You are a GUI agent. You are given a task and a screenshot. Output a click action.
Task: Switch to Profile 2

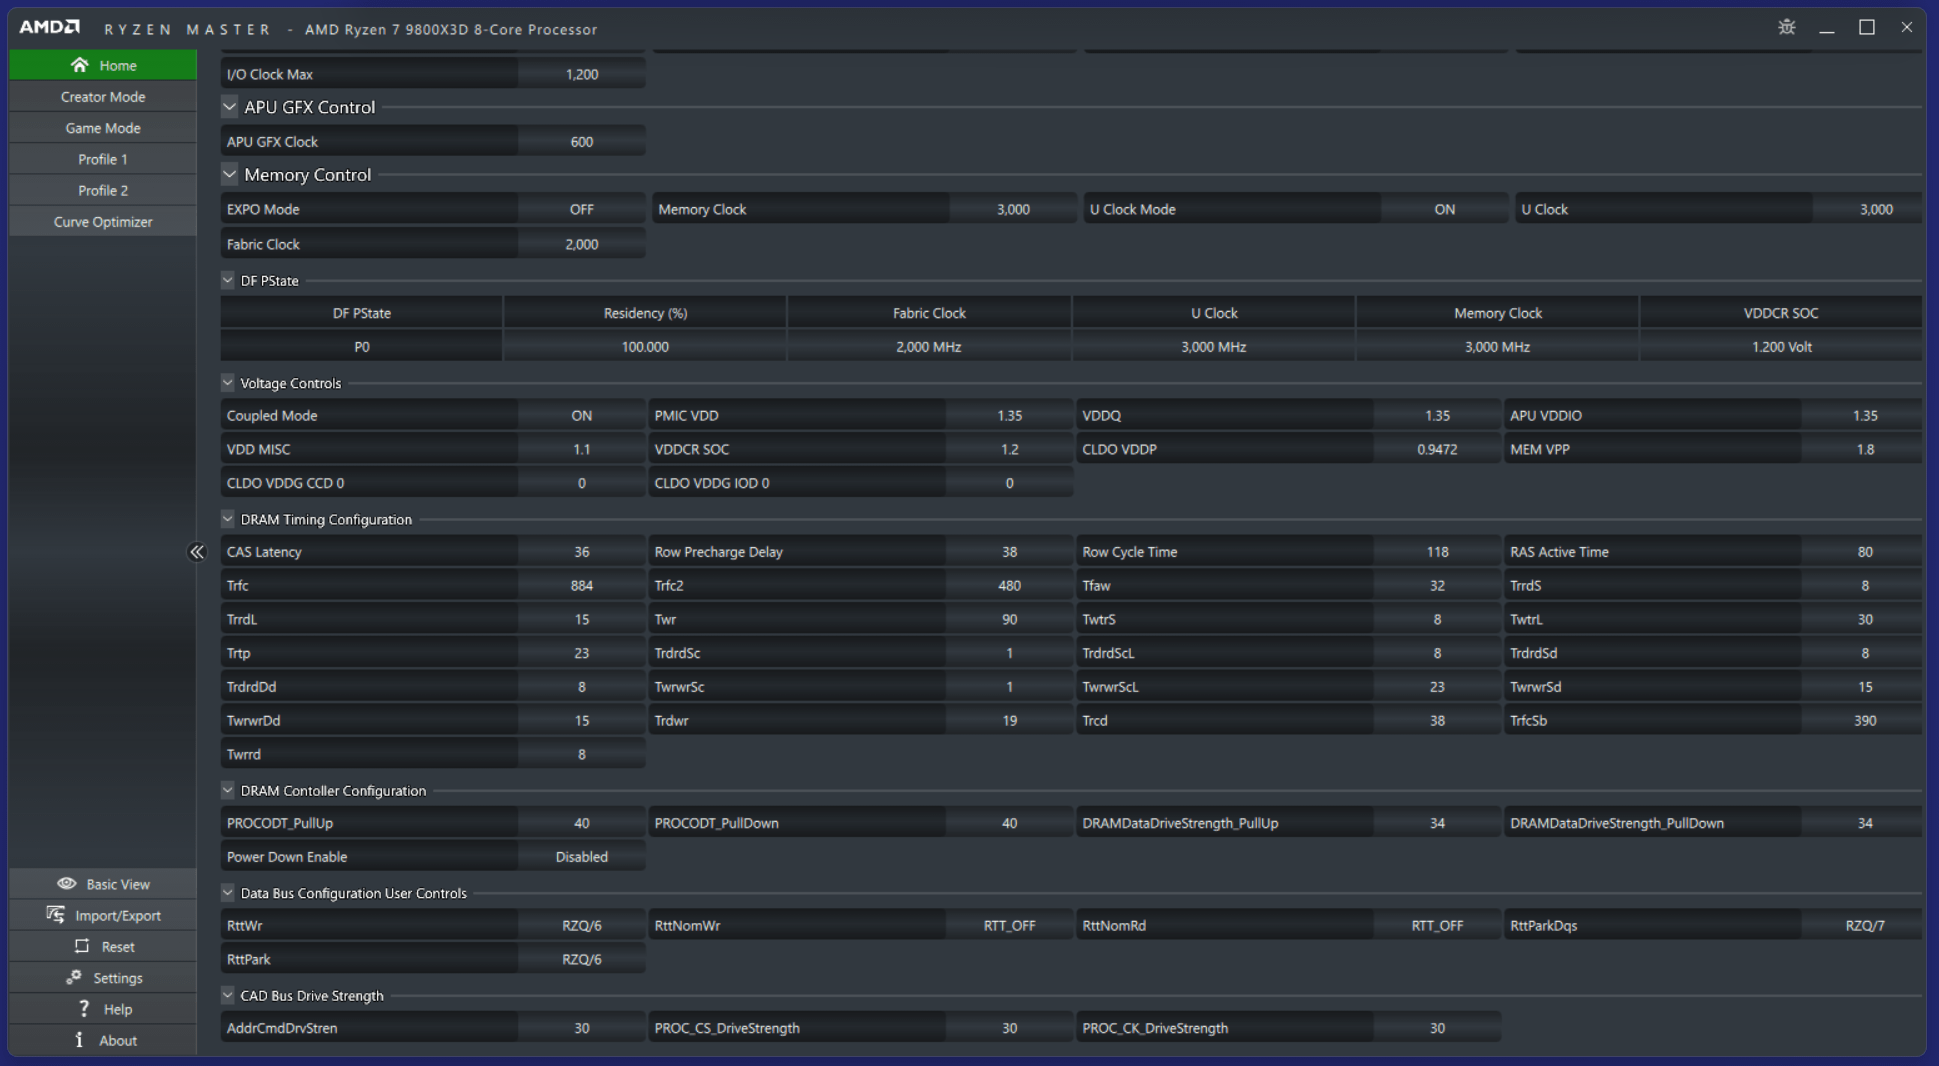coord(103,190)
